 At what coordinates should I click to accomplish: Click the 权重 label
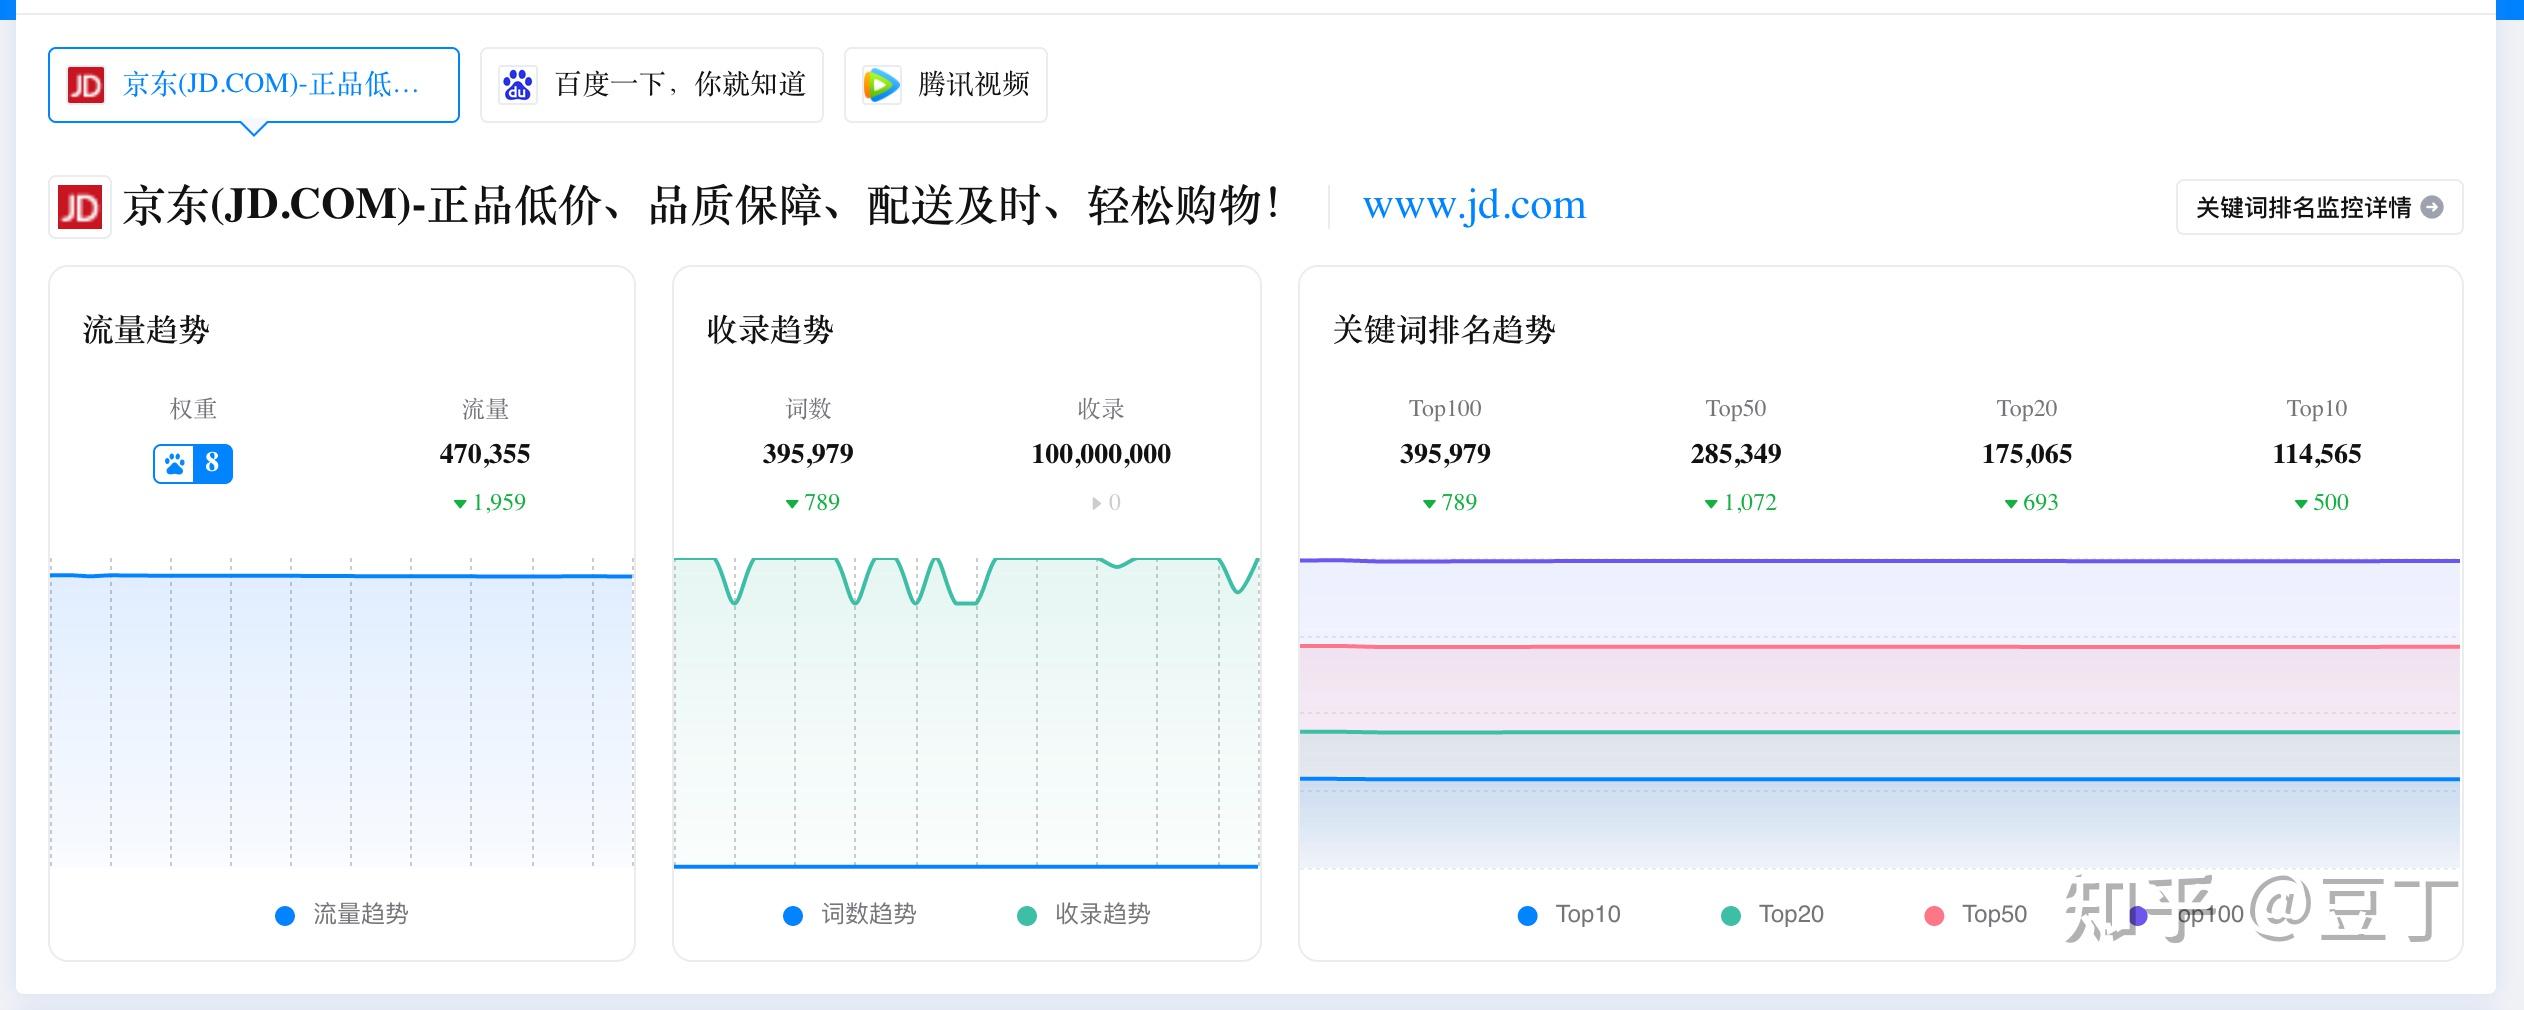pos(193,409)
